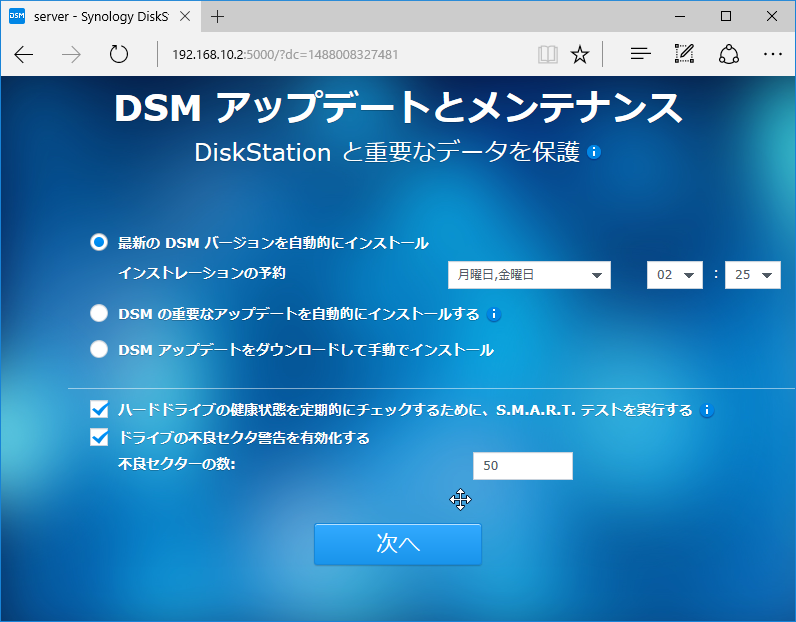Click DSM favicon on the browser tab
Image resolution: width=796 pixels, height=622 pixels.
[17, 16]
